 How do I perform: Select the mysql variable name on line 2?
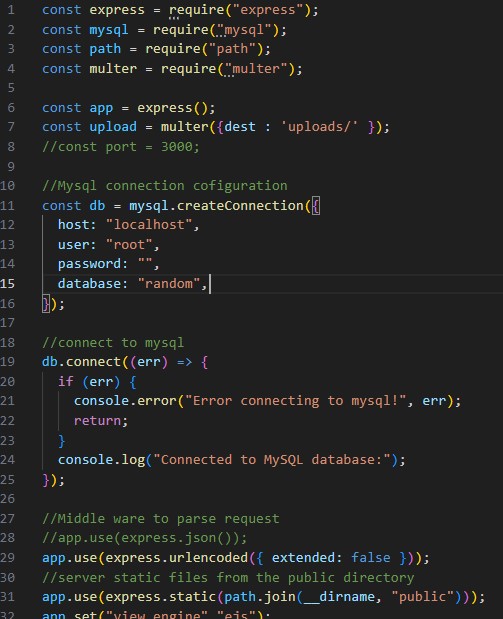pyautogui.click(x=109, y=30)
